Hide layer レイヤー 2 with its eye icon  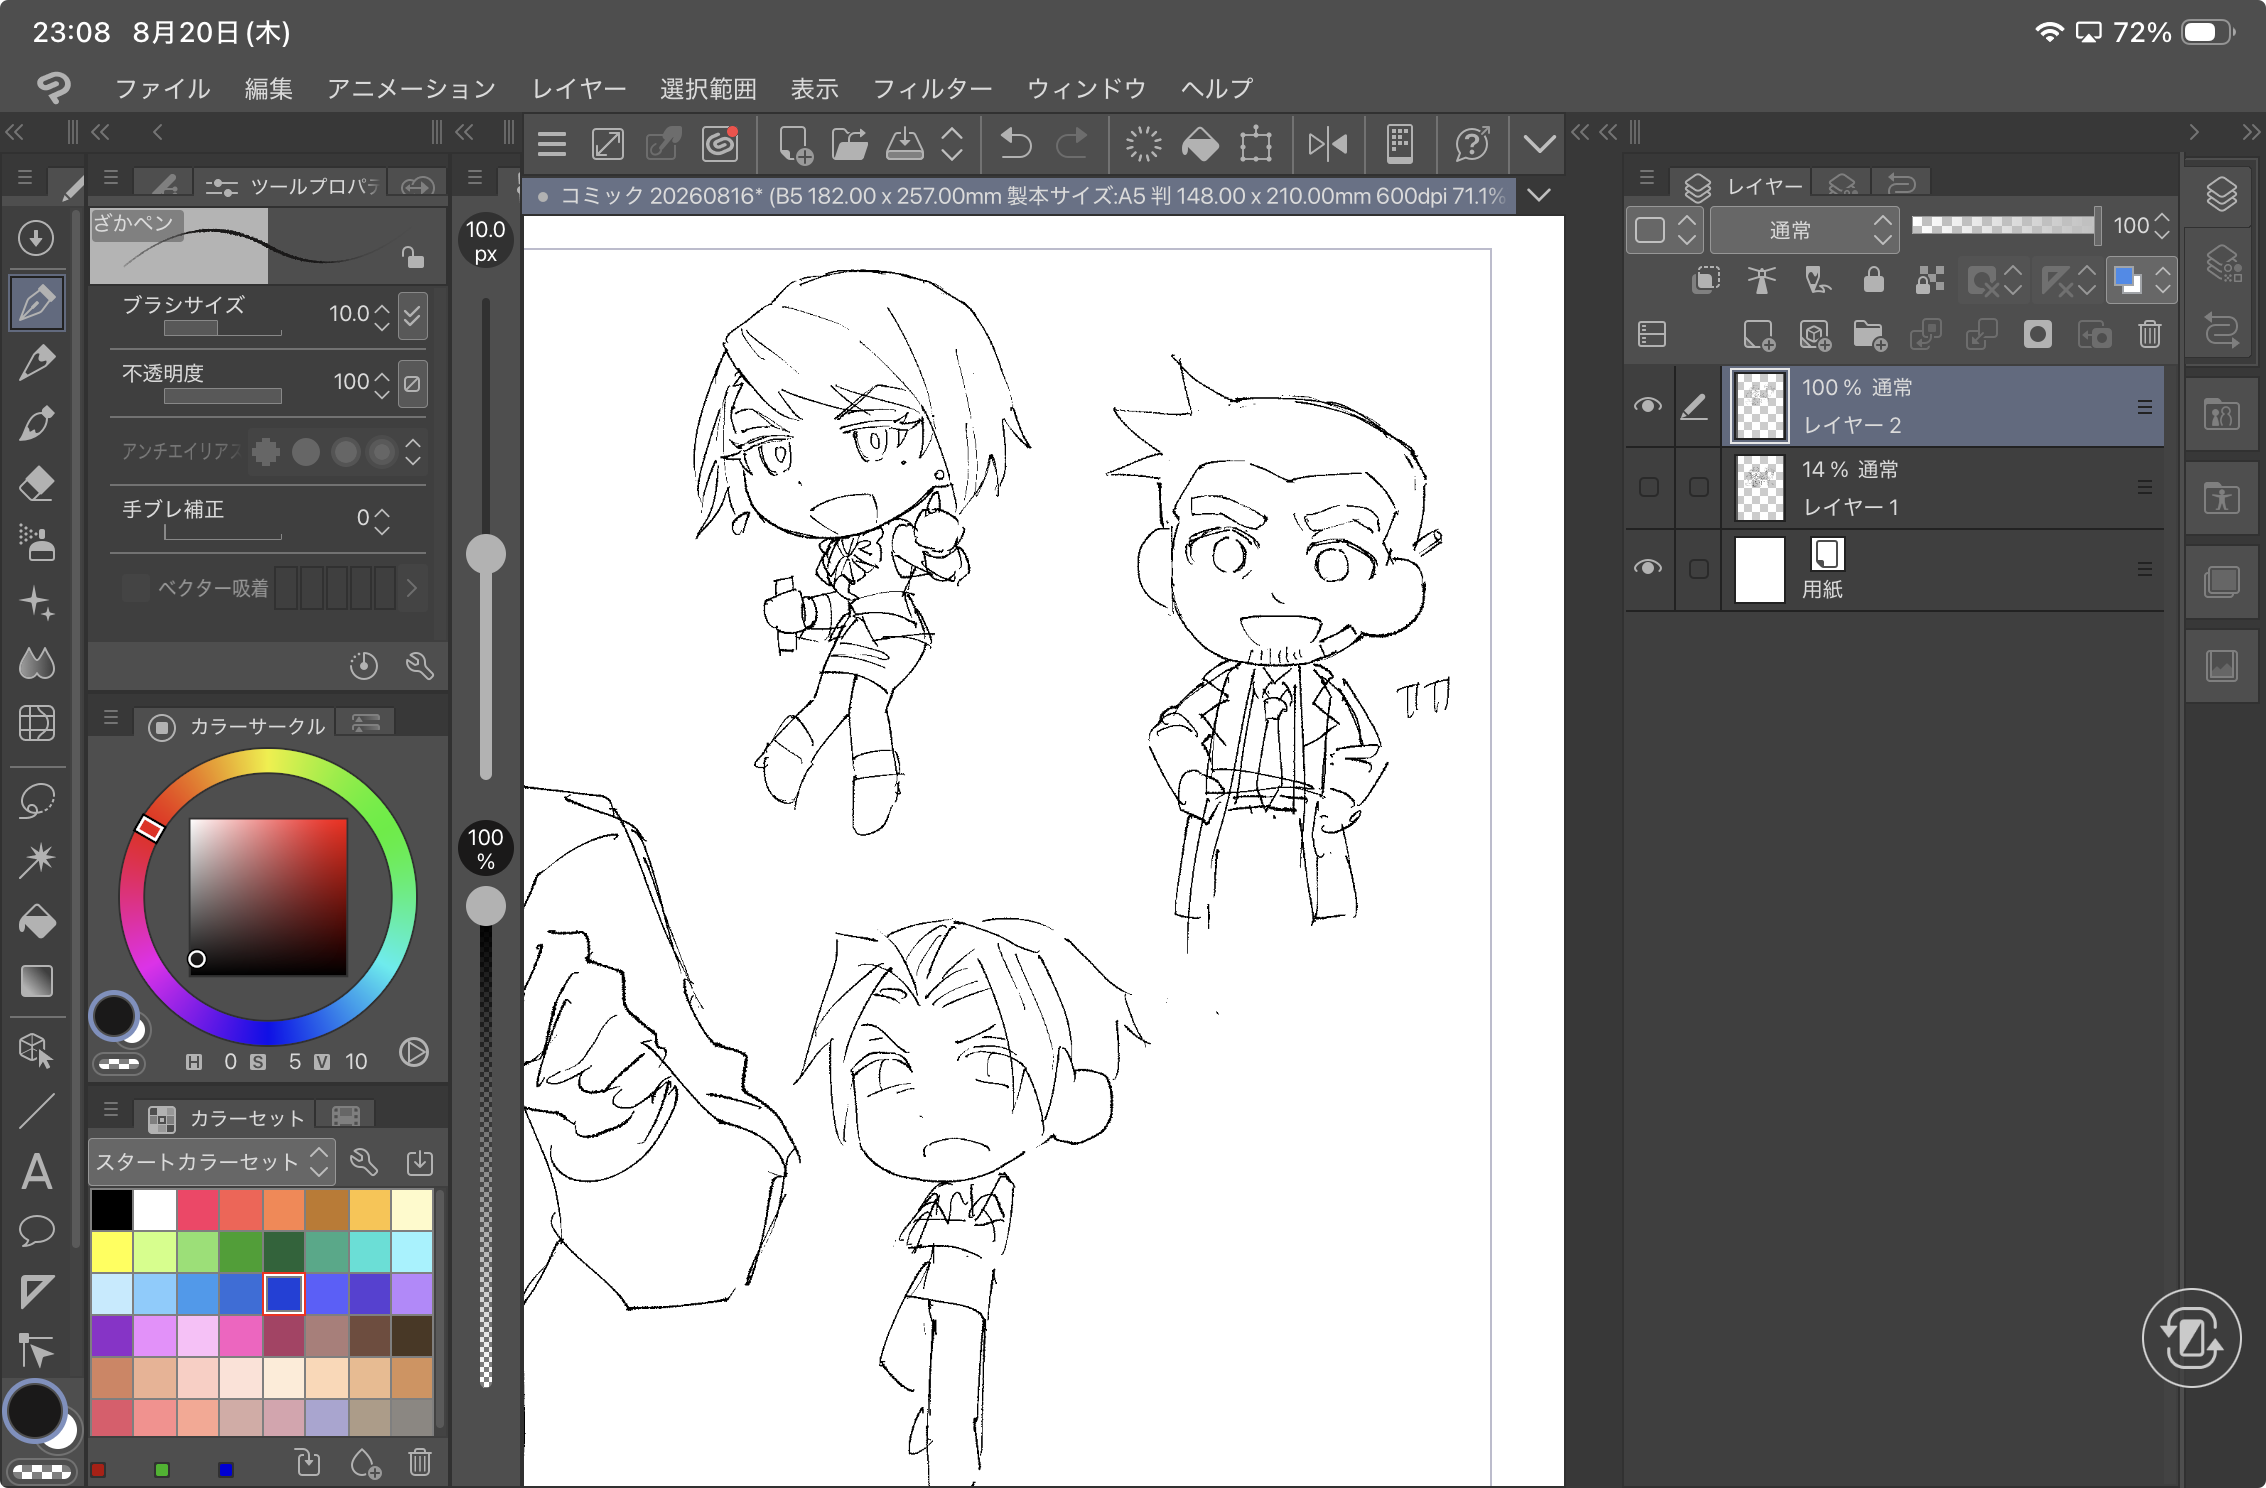(x=1648, y=405)
